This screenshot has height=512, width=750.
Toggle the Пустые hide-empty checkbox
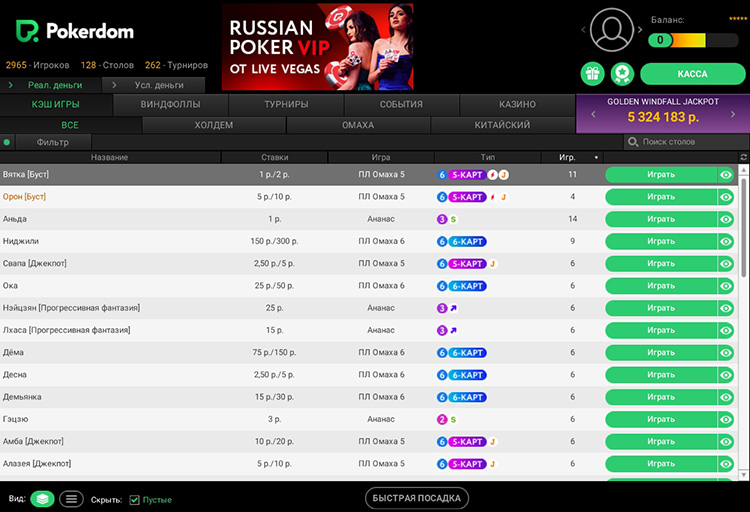point(134,500)
